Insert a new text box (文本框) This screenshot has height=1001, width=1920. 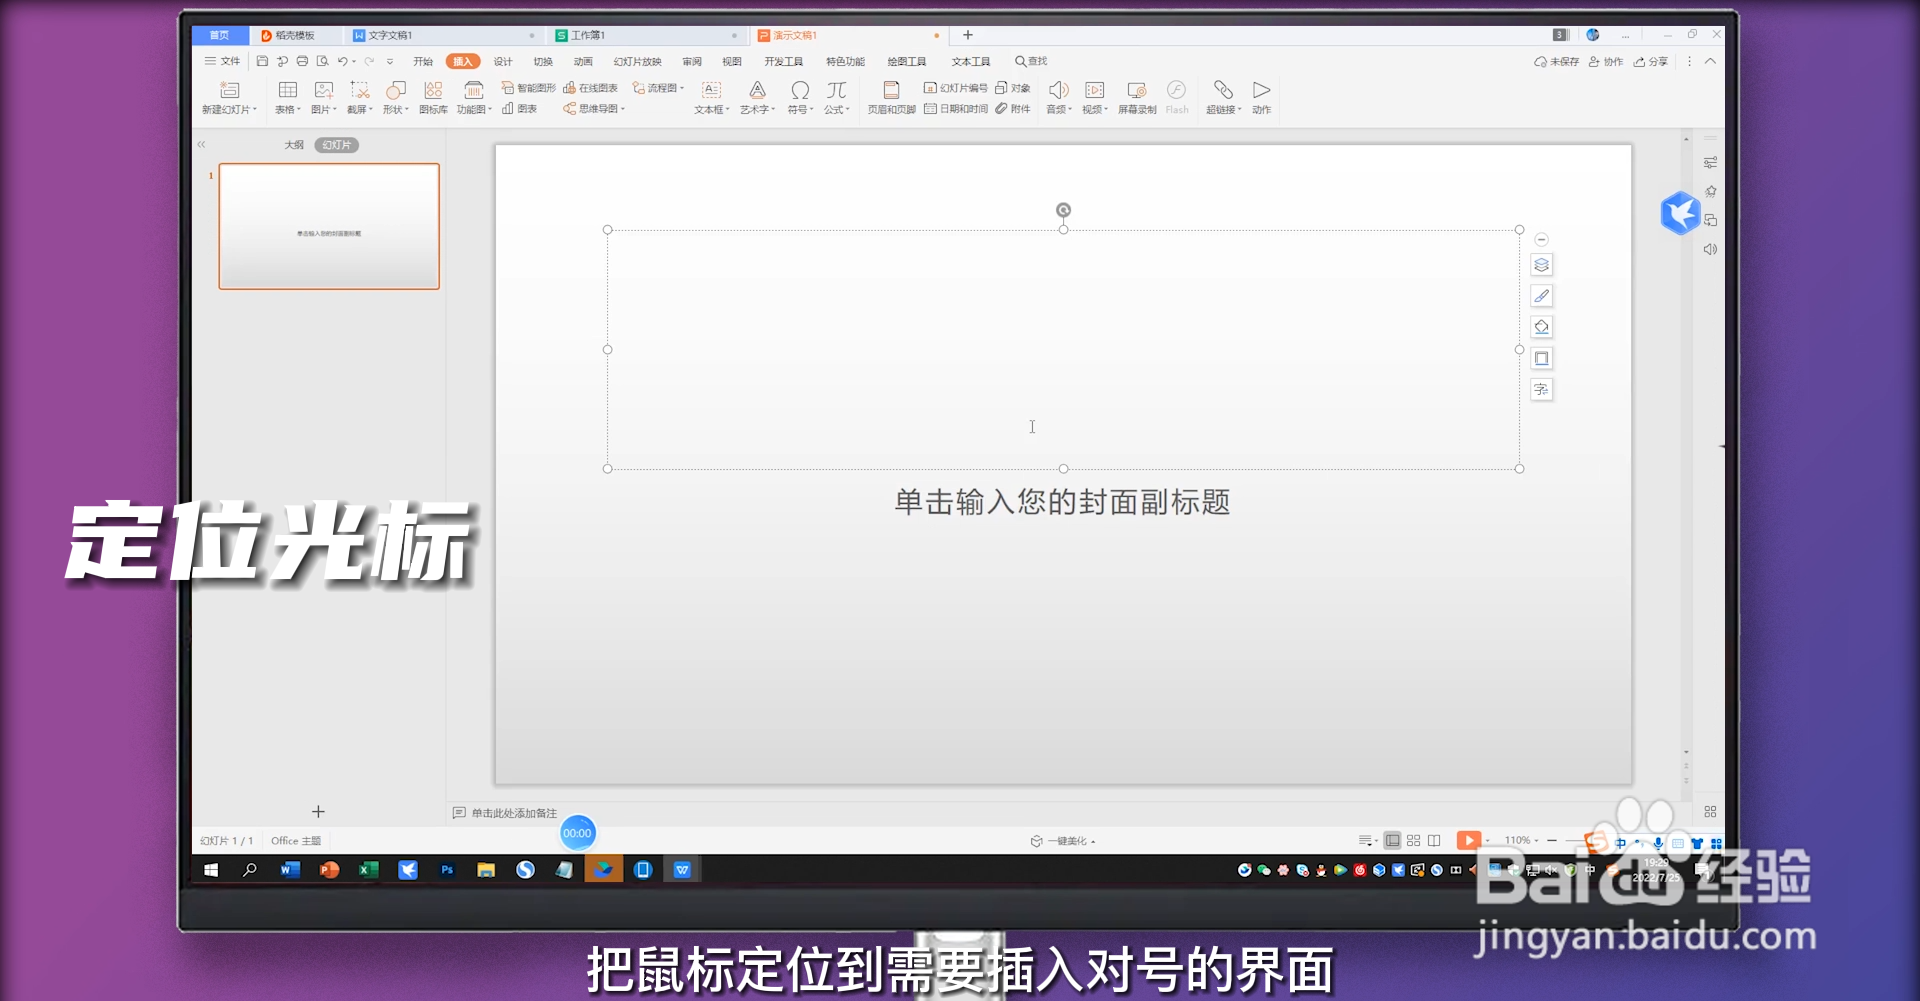point(710,97)
